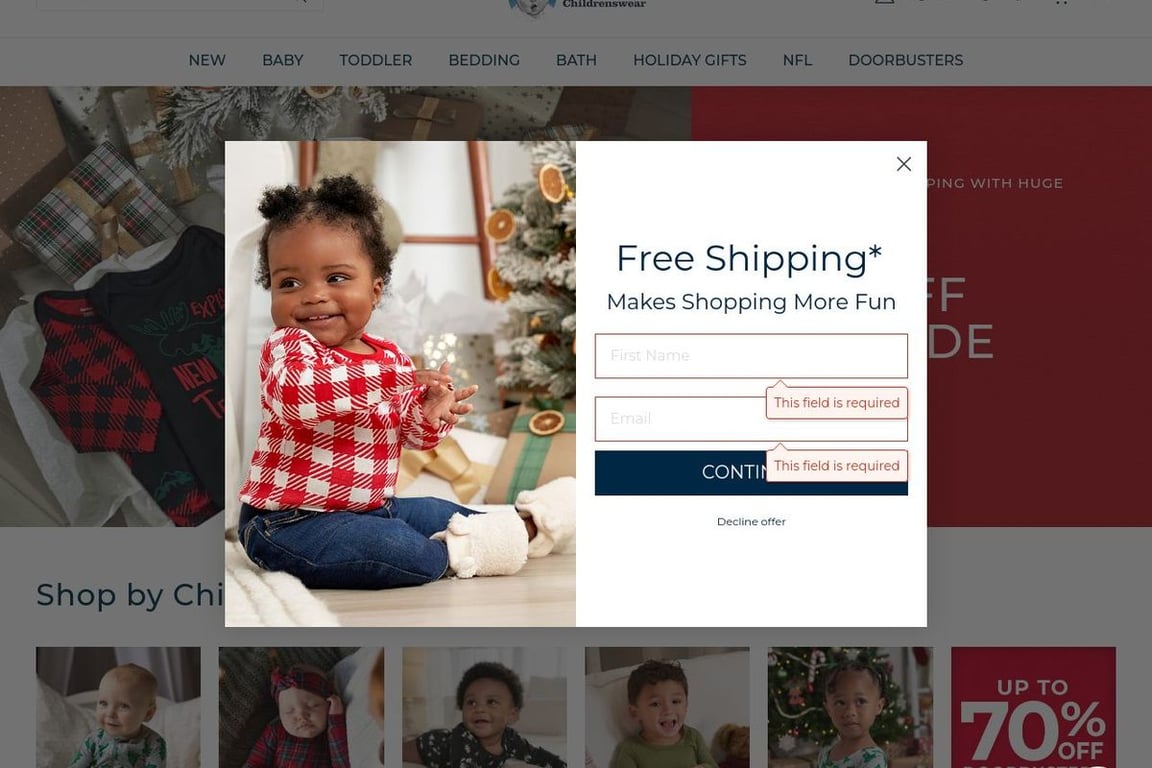This screenshot has height=768, width=1152.
Task: Open the NFL collection menu
Action: click(797, 60)
